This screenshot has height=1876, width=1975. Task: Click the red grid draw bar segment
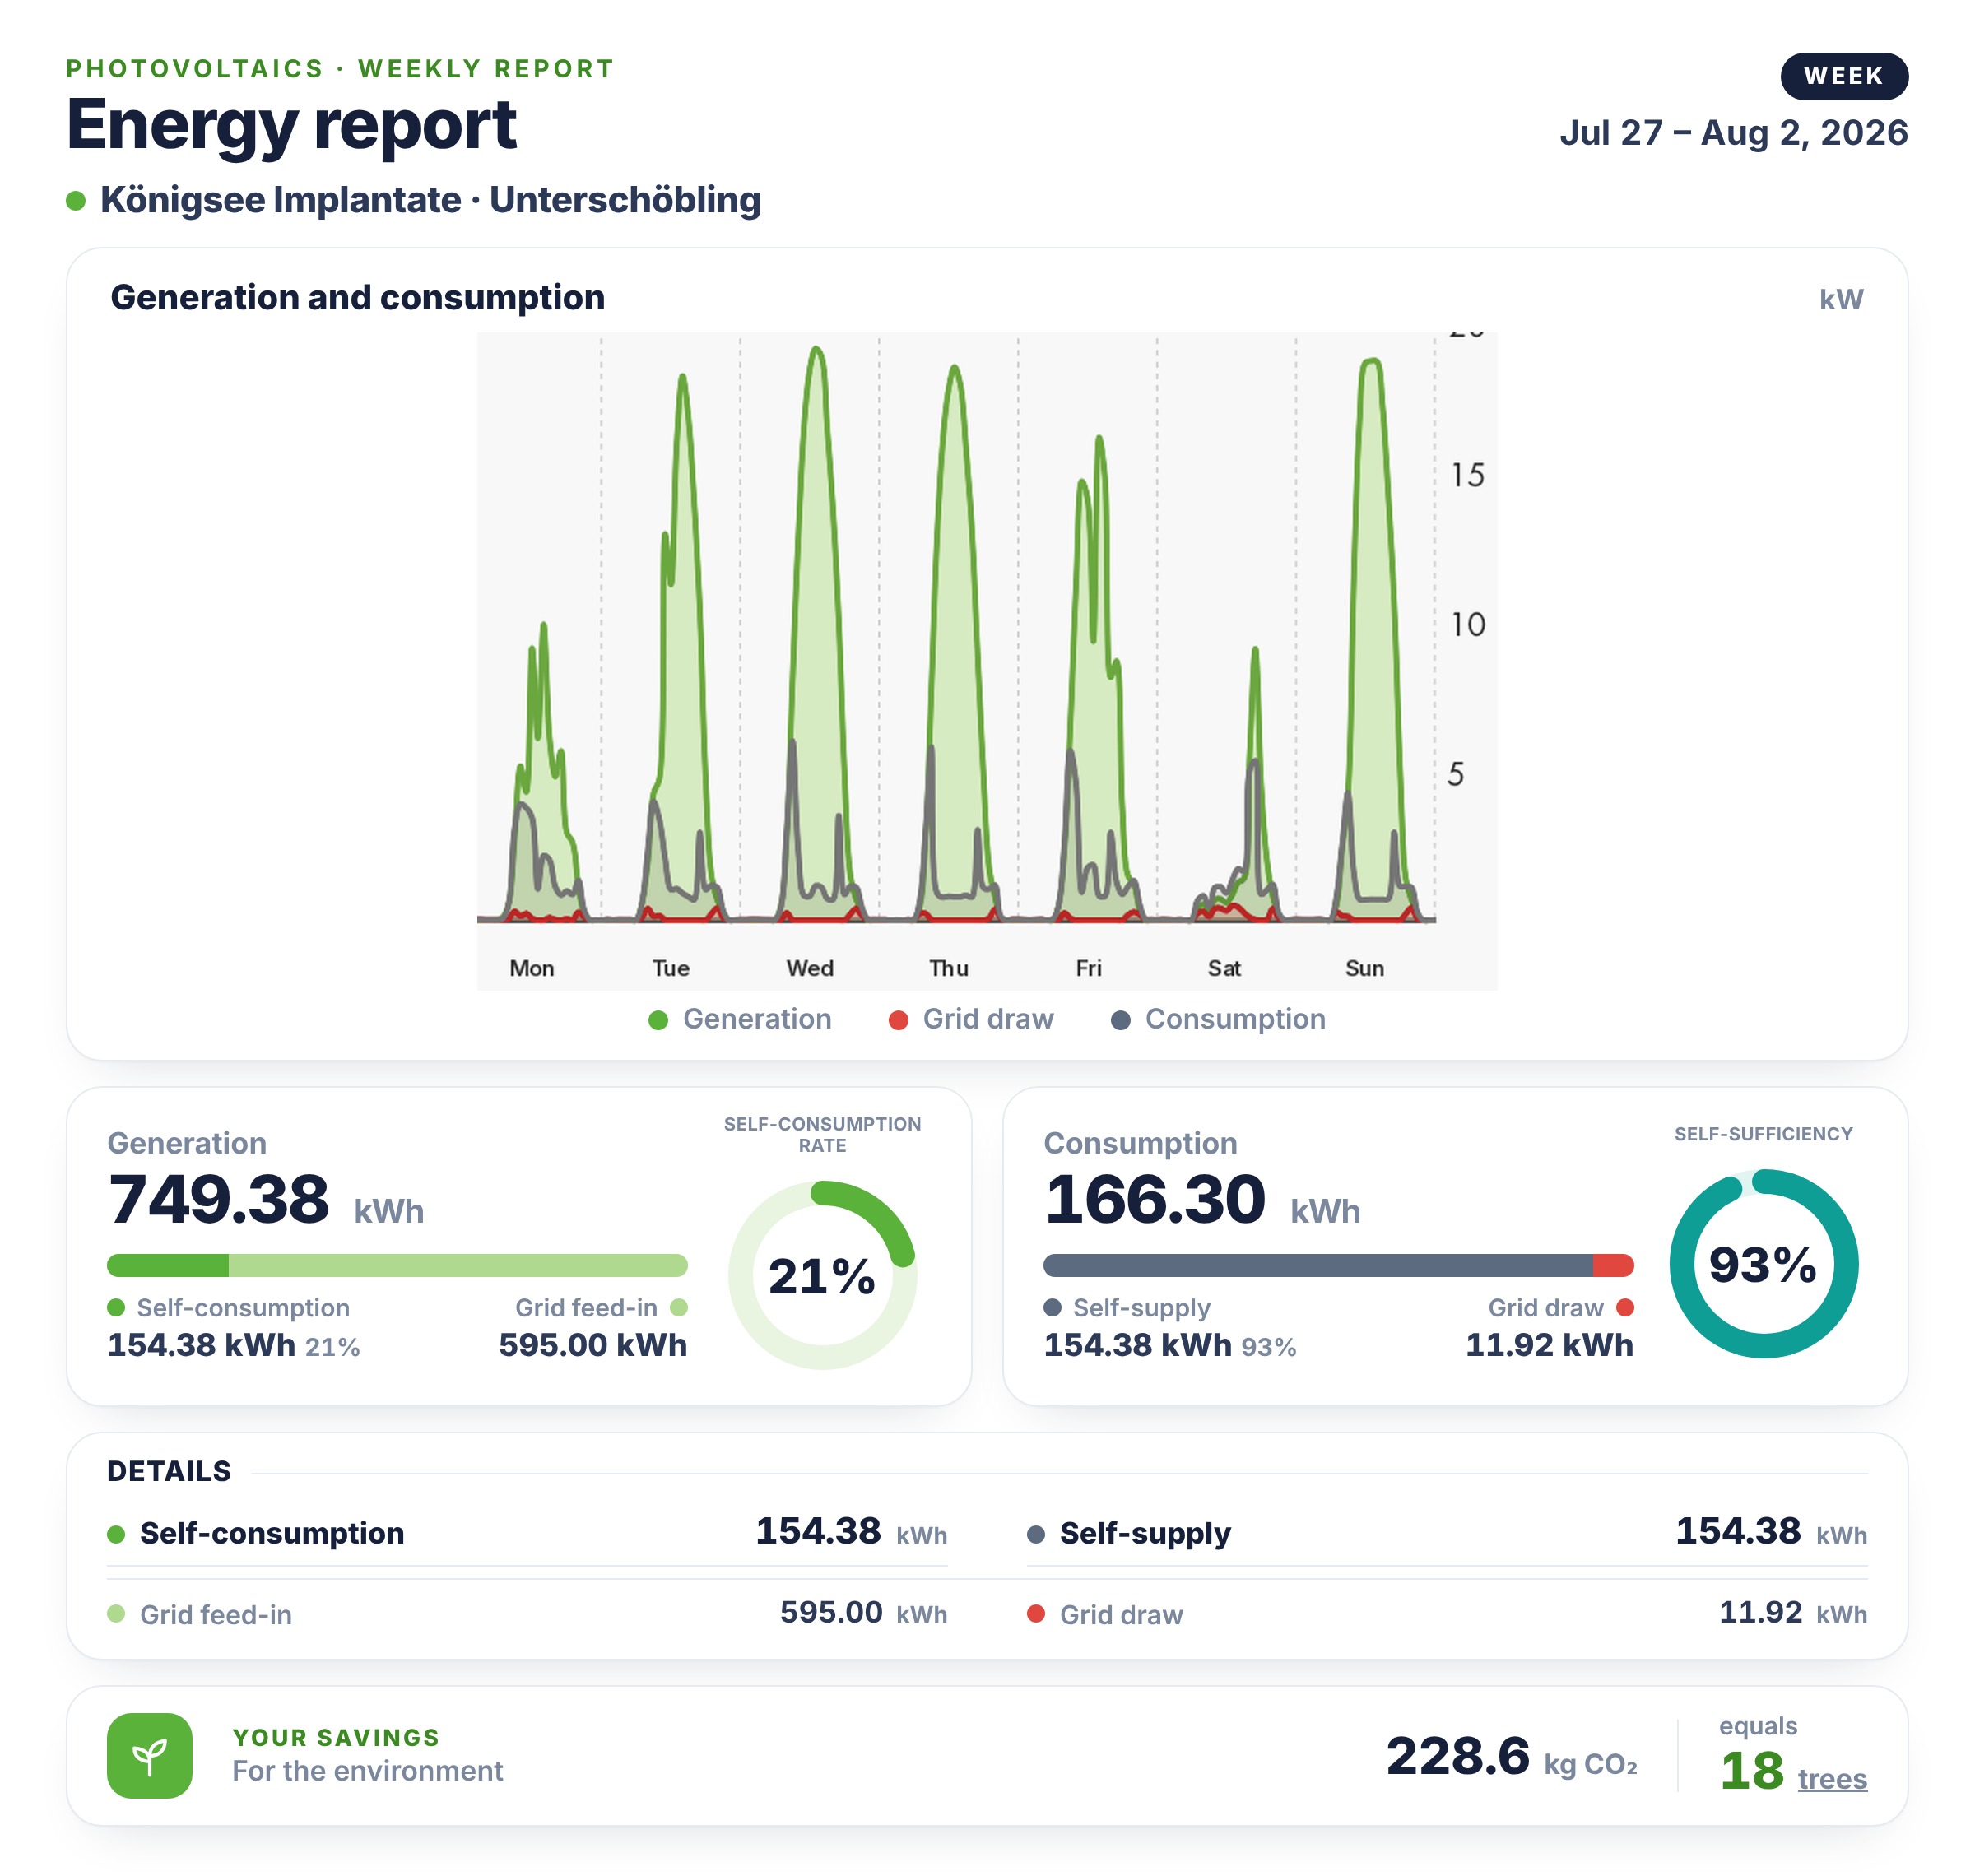point(1613,1265)
